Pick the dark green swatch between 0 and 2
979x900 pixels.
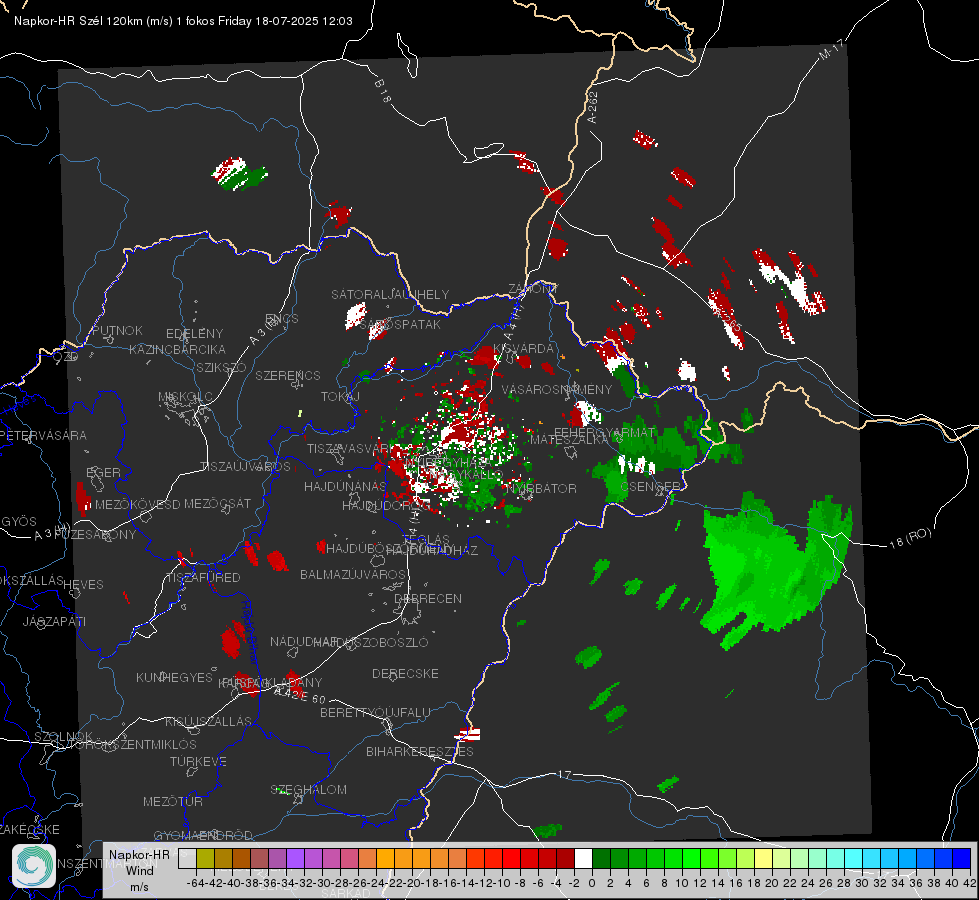(601, 858)
